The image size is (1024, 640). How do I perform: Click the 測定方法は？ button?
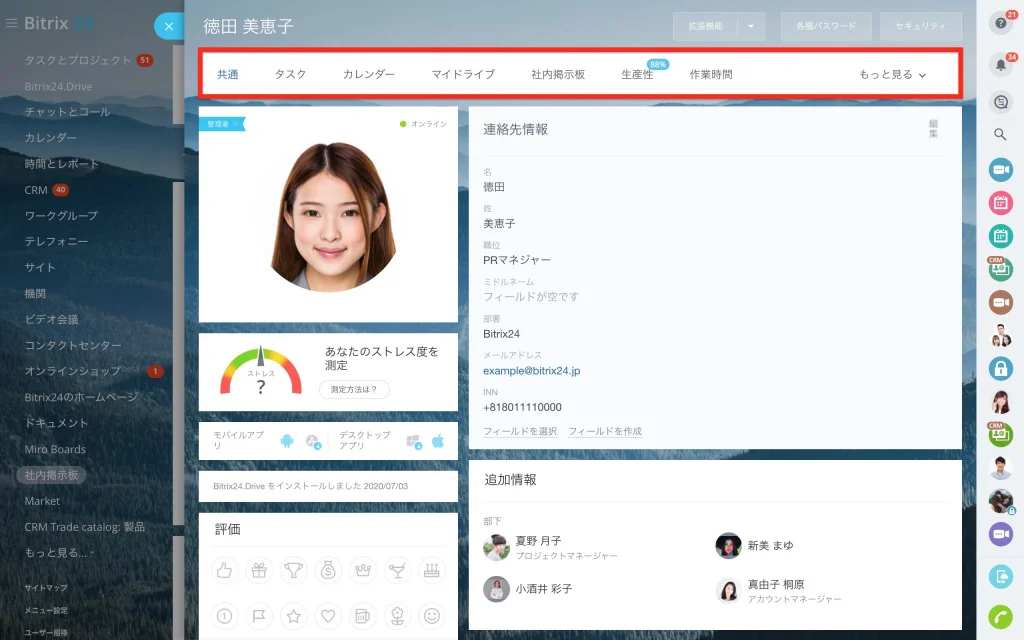[x=354, y=389]
